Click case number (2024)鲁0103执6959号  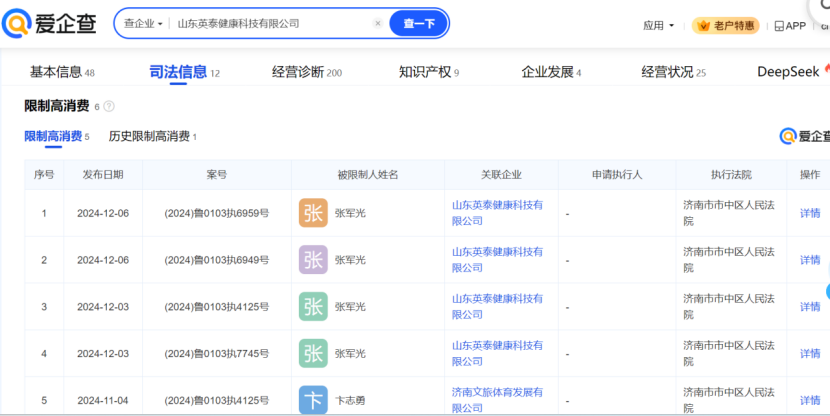[x=216, y=213]
